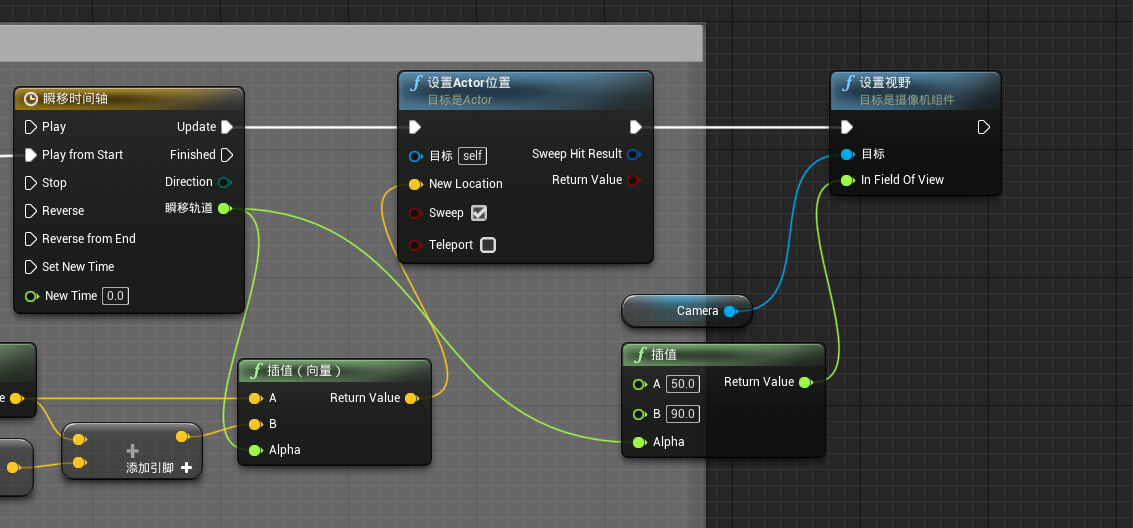Select the 设置Actor位置 node header
1133x528 pixels.
click(x=525, y=91)
